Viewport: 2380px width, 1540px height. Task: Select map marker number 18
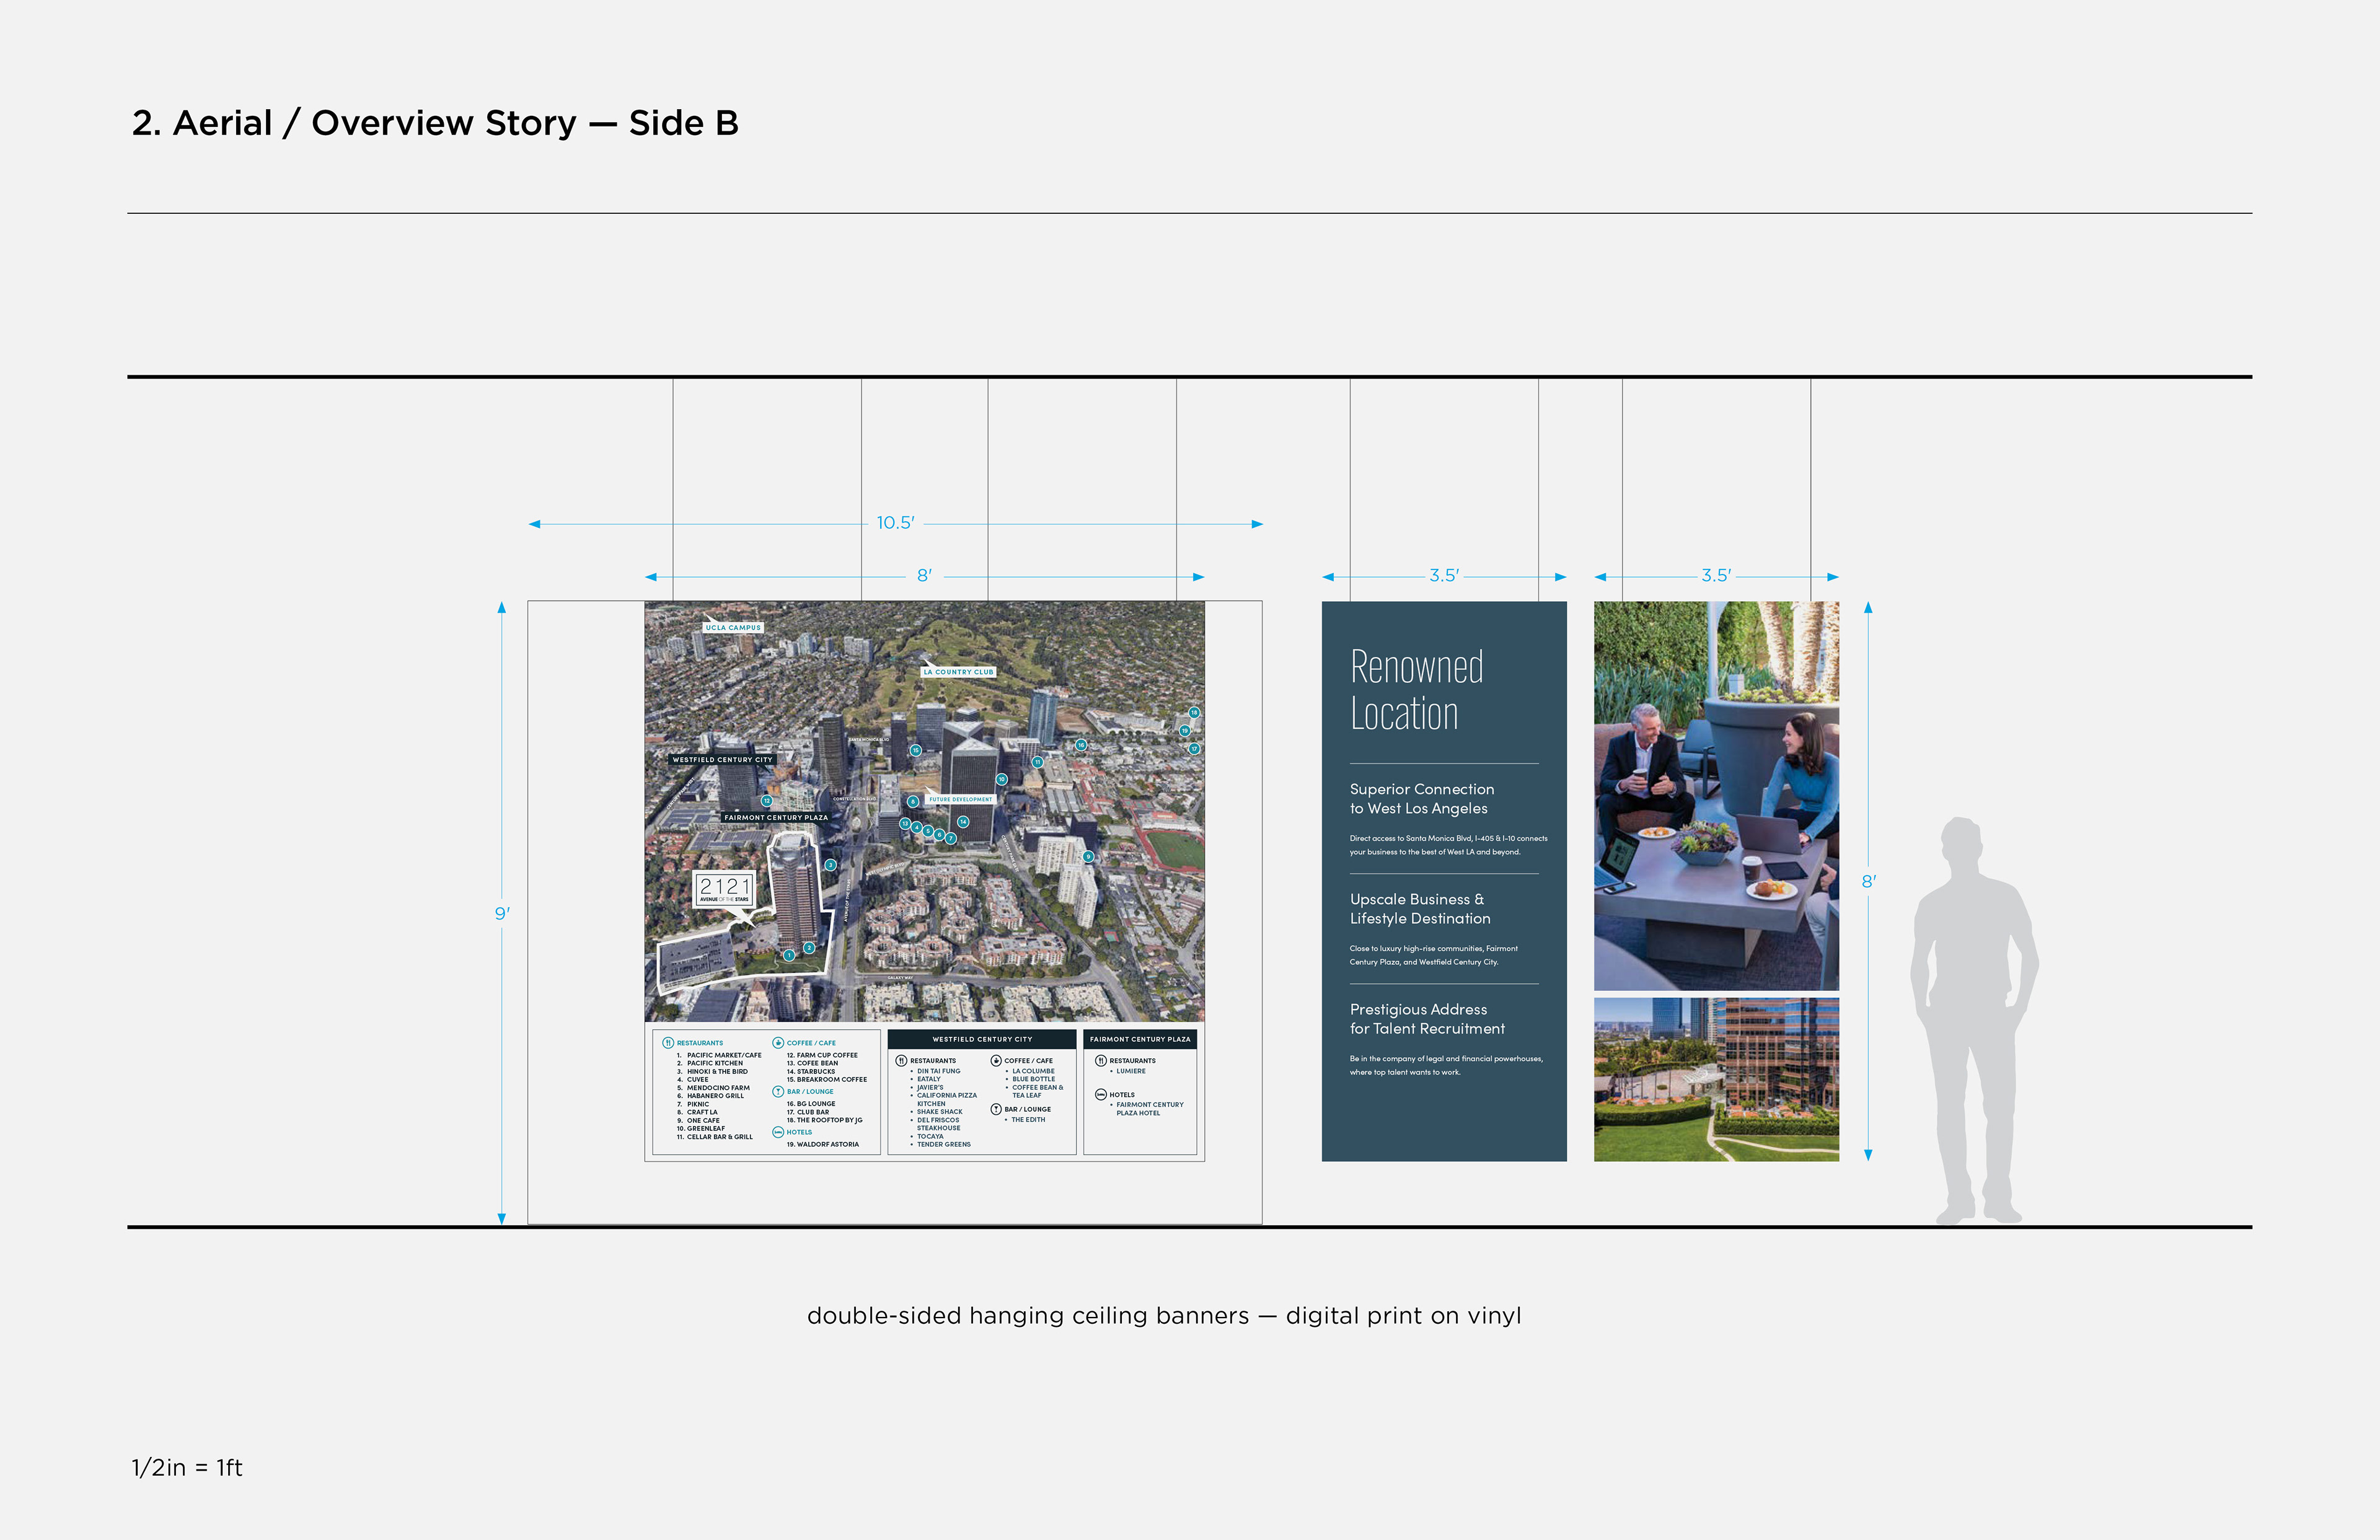pyautogui.click(x=1194, y=713)
